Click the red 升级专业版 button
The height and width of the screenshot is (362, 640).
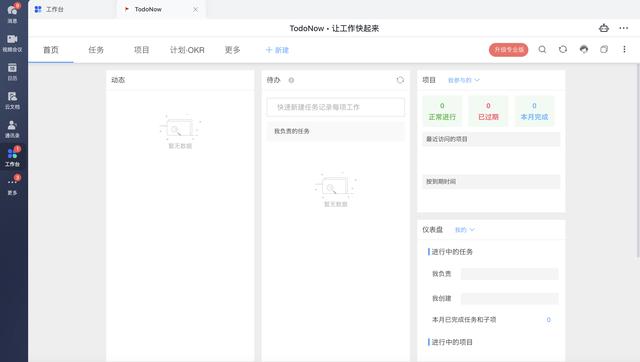pyautogui.click(x=509, y=50)
